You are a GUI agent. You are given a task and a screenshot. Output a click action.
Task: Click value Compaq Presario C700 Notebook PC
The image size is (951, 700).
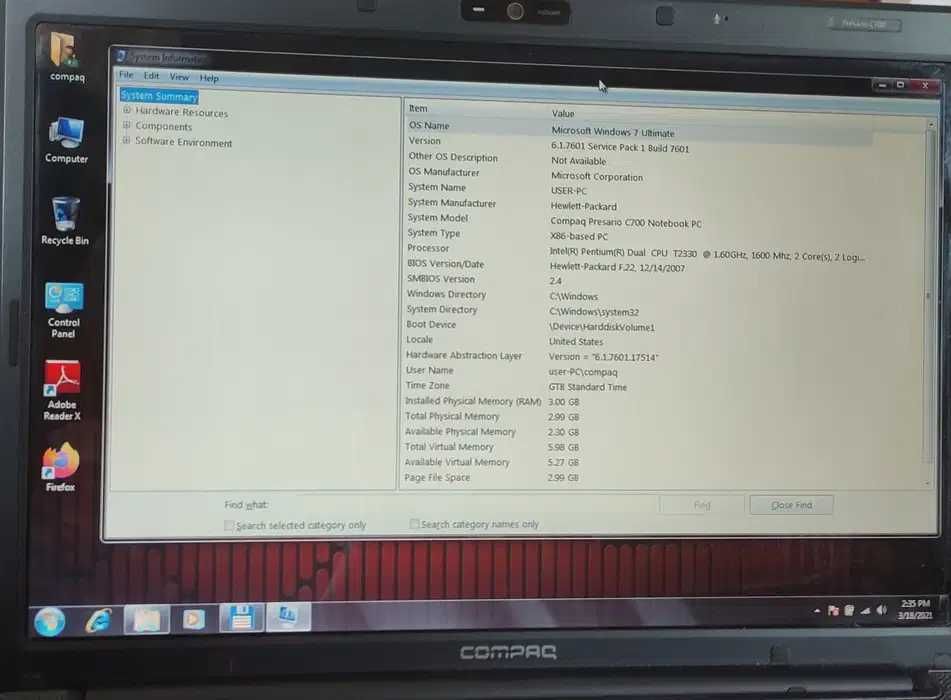pyautogui.click(x=626, y=222)
